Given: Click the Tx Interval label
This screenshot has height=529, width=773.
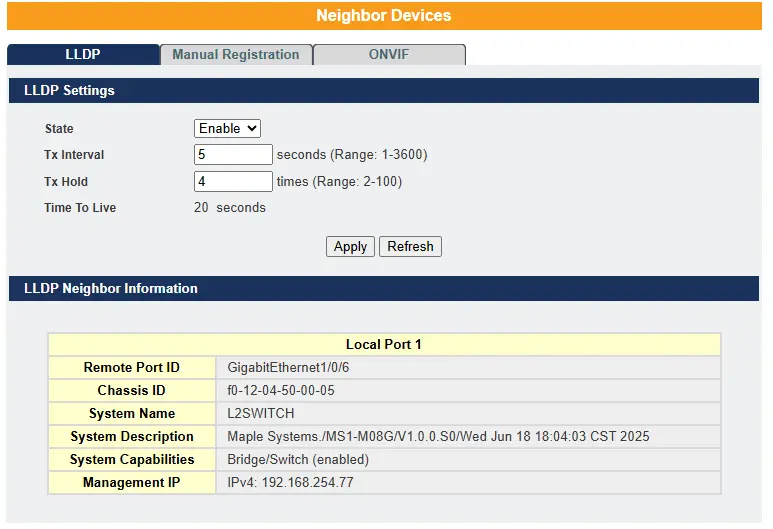Looking at the screenshot, I should pyautogui.click(x=74, y=155).
